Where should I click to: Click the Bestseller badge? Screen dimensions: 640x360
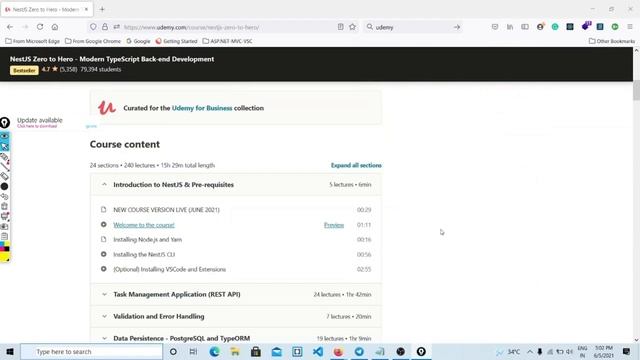click(x=24, y=70)
